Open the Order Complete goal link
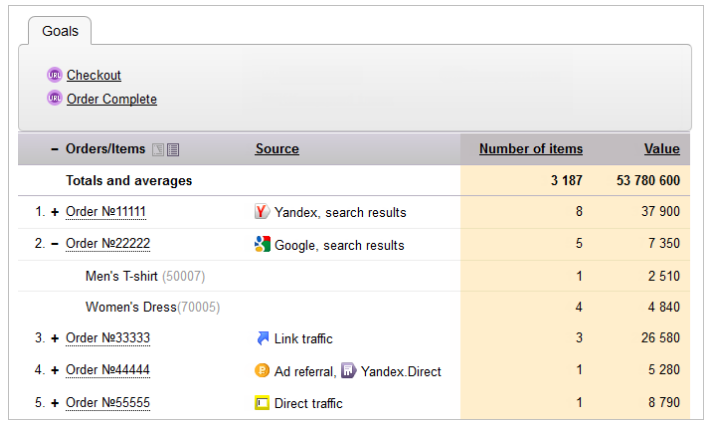 pyautogui.click(x=111, y=99)
